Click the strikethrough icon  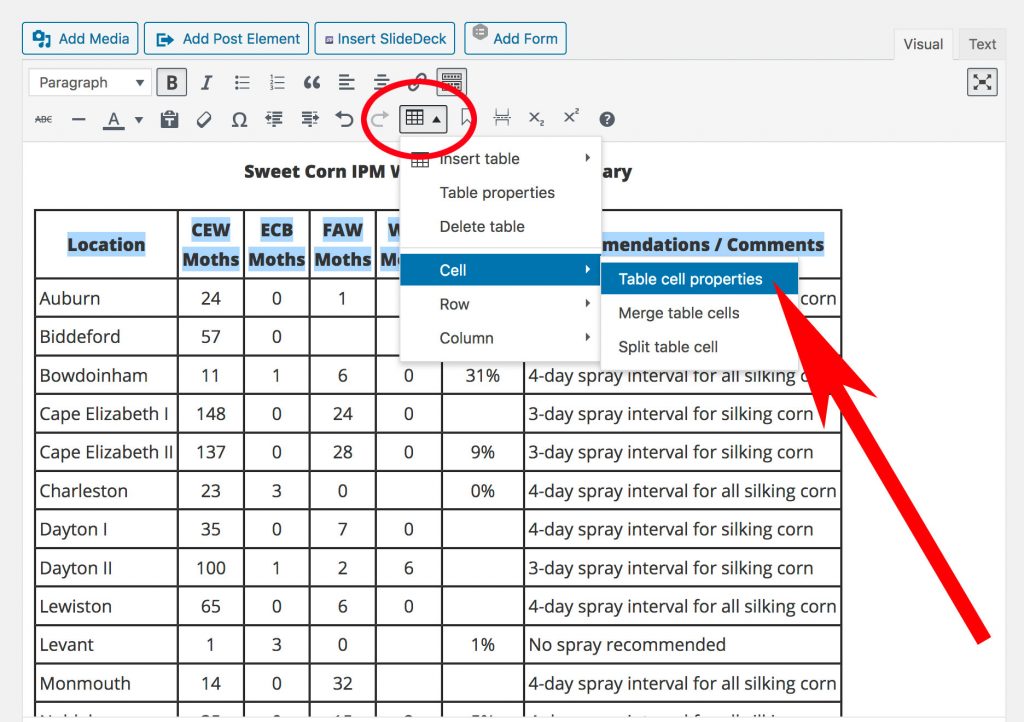coord(44,119)
